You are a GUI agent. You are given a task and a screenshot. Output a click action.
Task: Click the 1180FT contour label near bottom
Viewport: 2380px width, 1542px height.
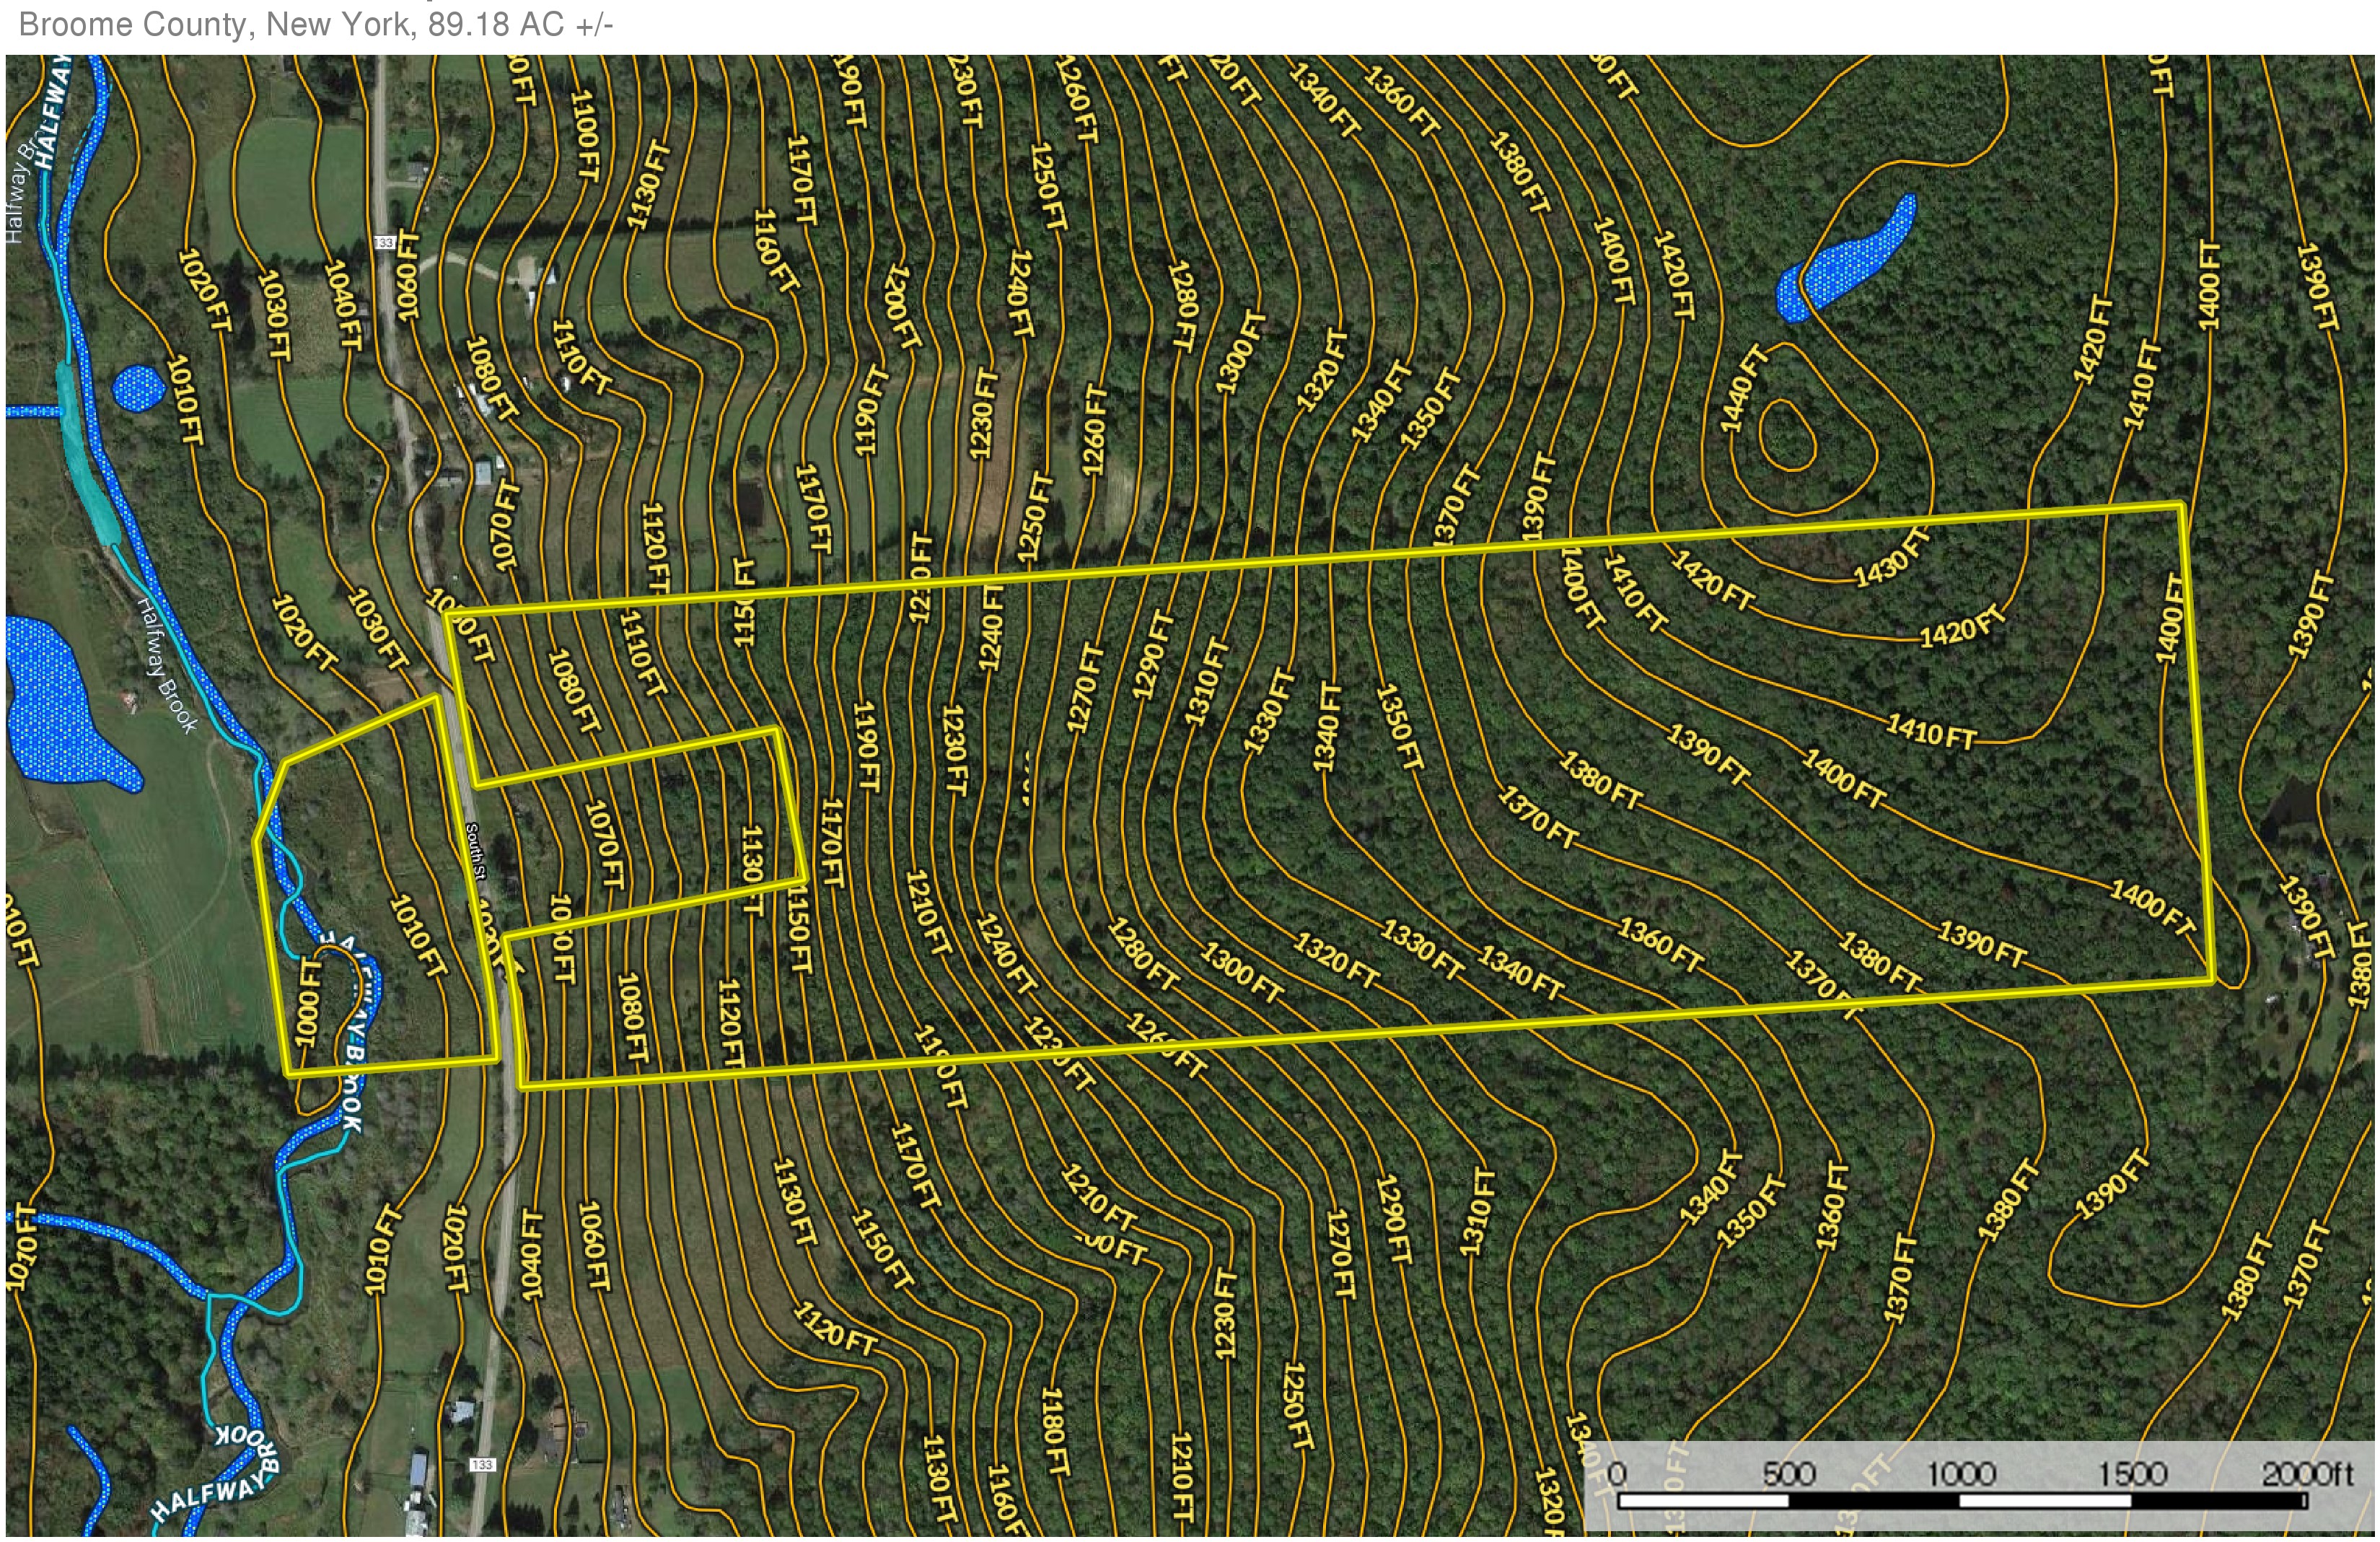click(1055, 1431)
